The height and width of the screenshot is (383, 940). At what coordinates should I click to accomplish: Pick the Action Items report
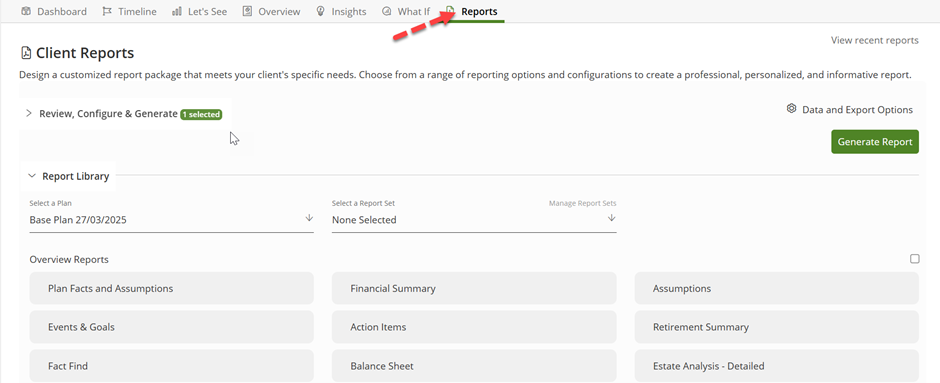click(x=474, y=327)
